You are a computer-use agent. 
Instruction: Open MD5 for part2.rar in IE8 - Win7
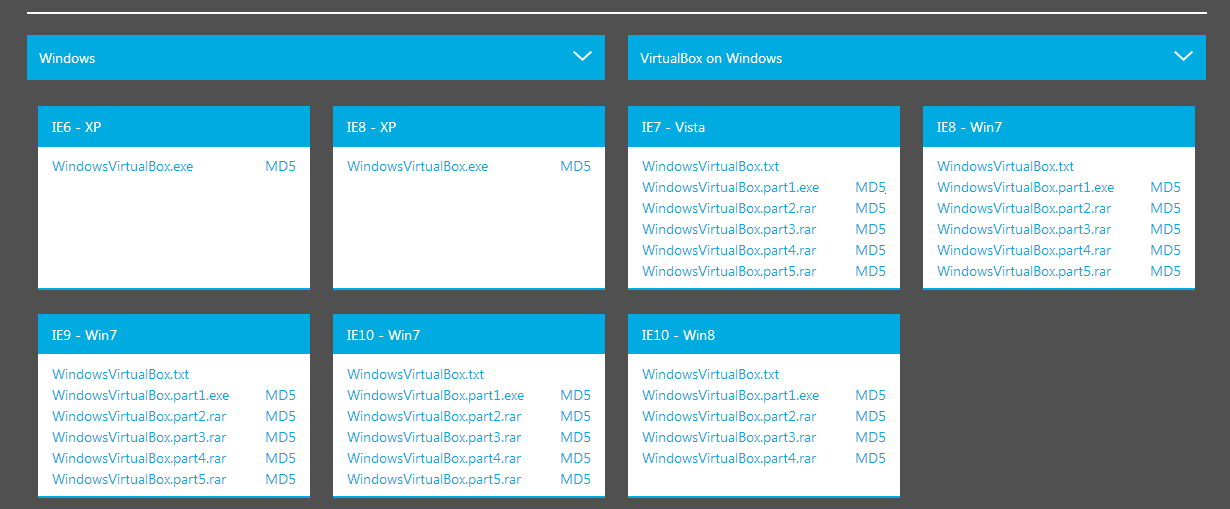coord(1165,208)
